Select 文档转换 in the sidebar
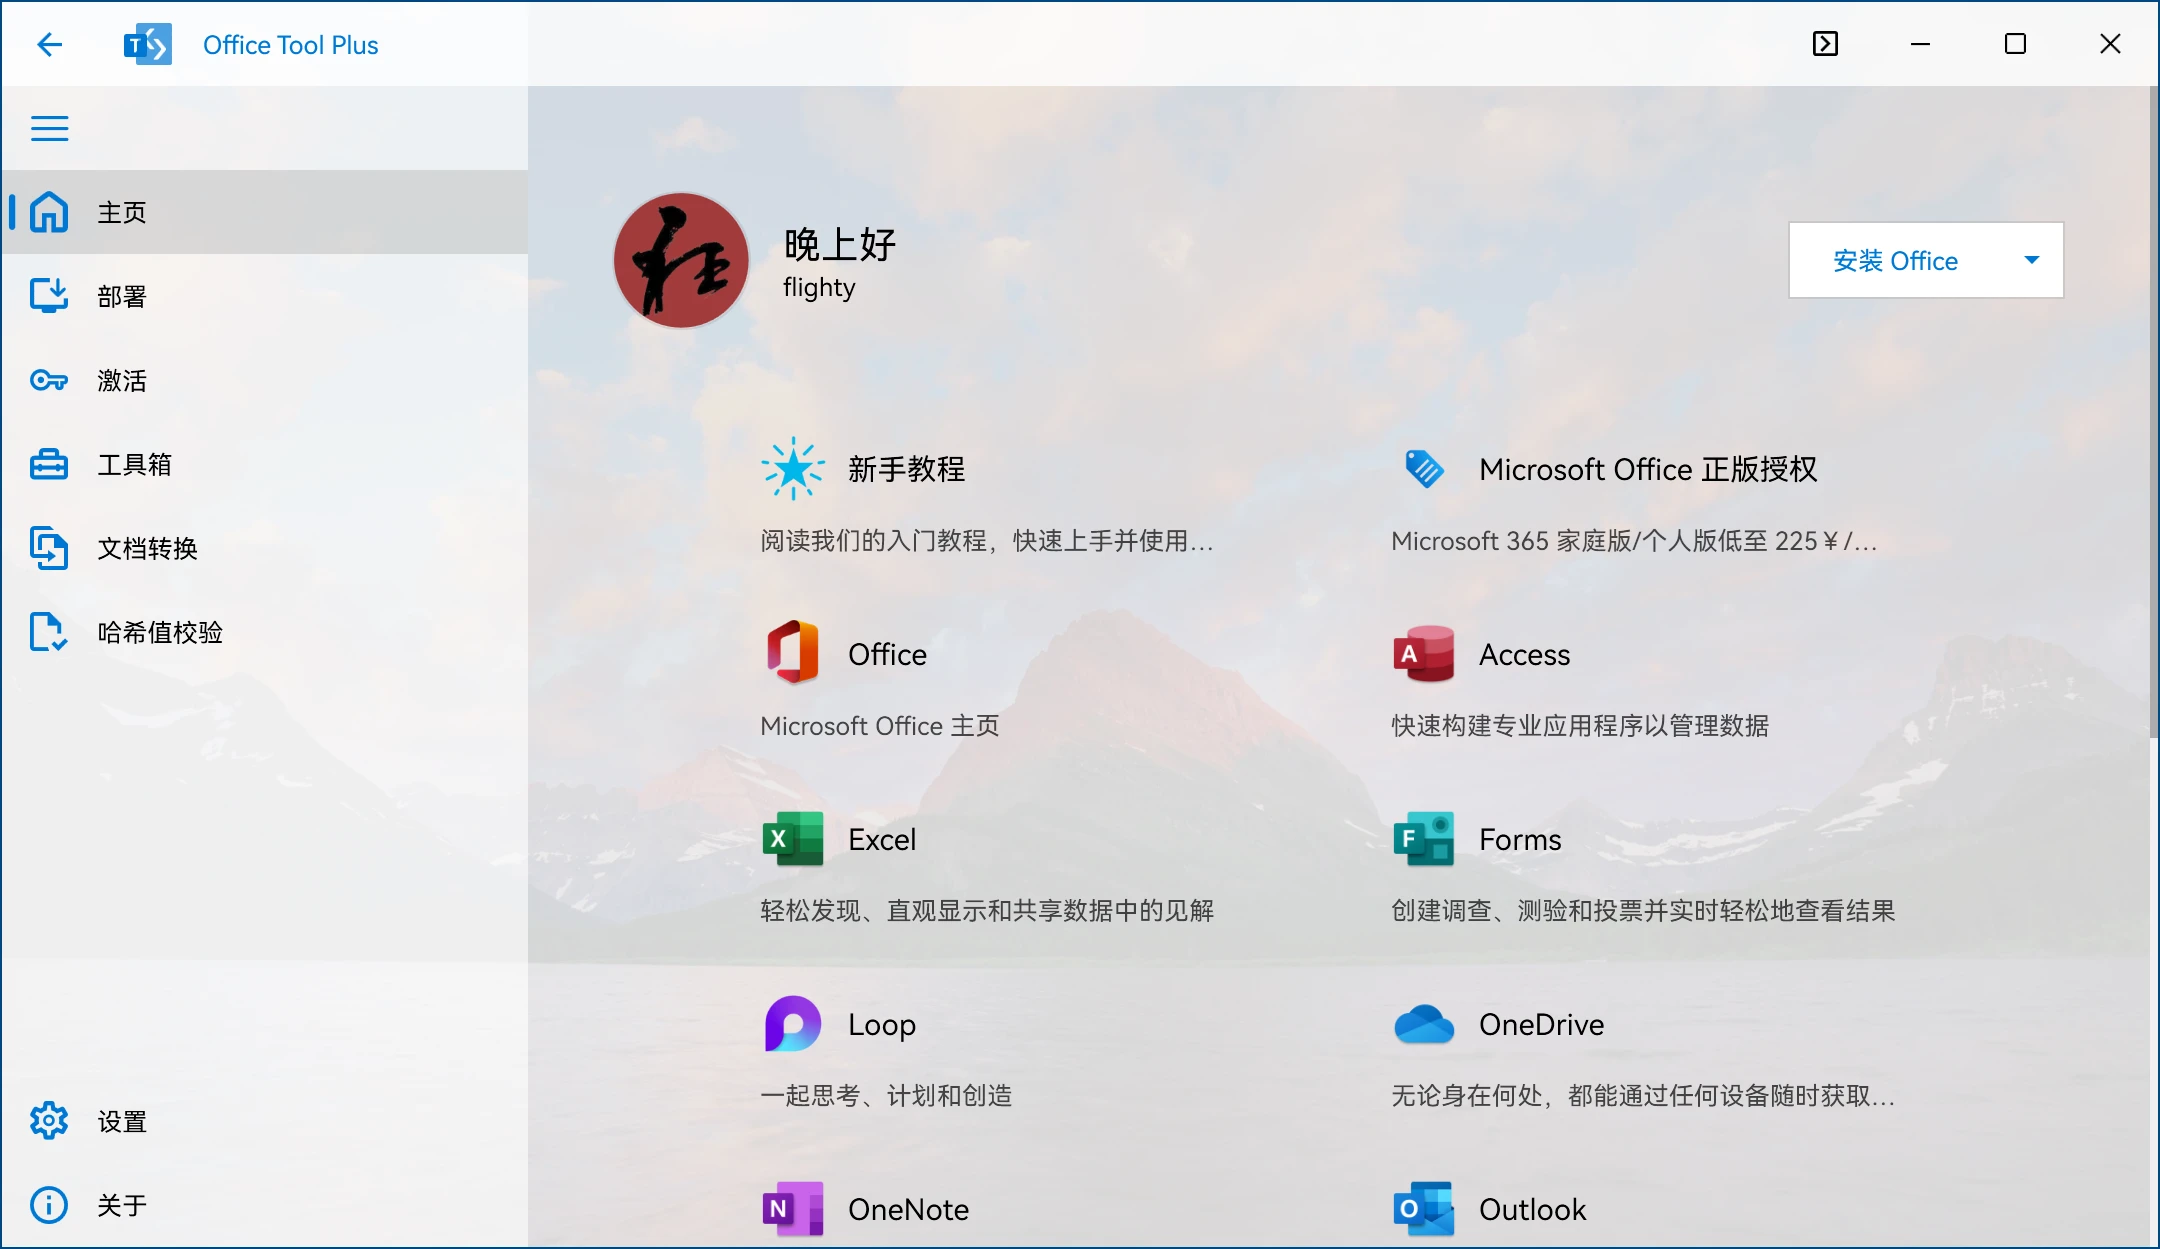The image size is (2160, 1249). point(147,548)
